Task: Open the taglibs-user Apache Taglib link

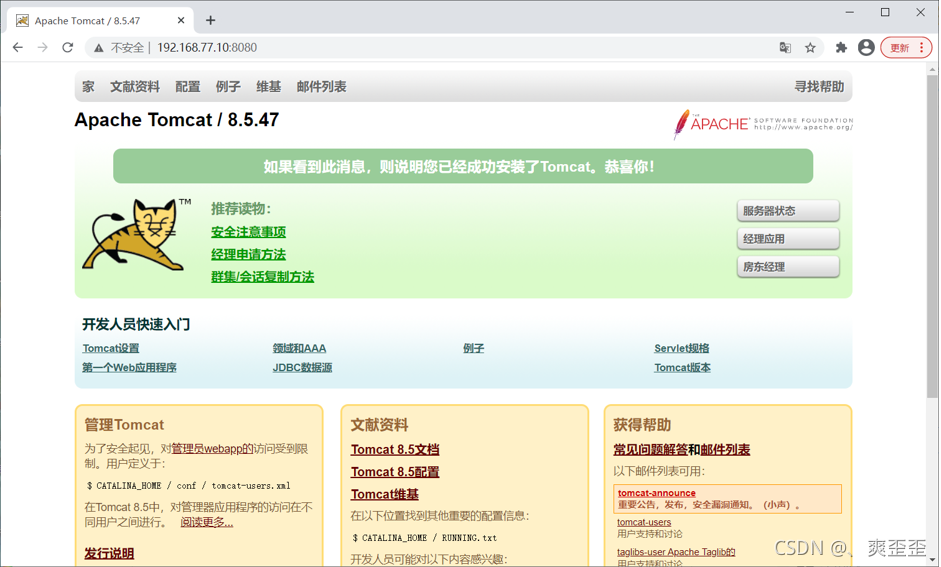Action: pos(676,551)
